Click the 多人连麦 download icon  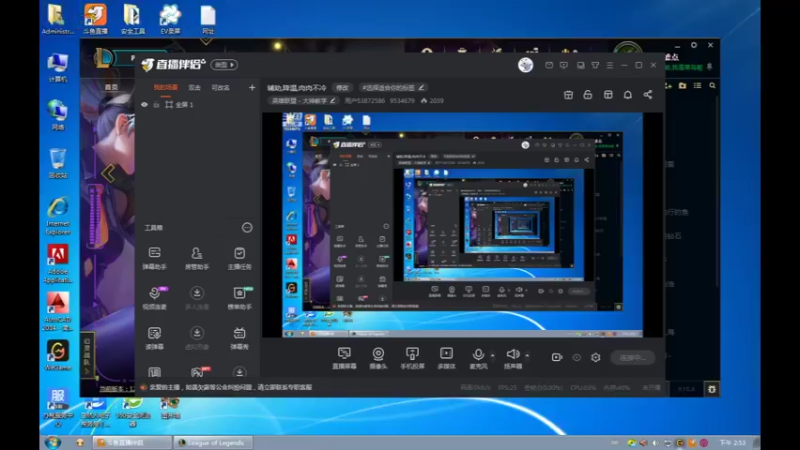[196, 293]
